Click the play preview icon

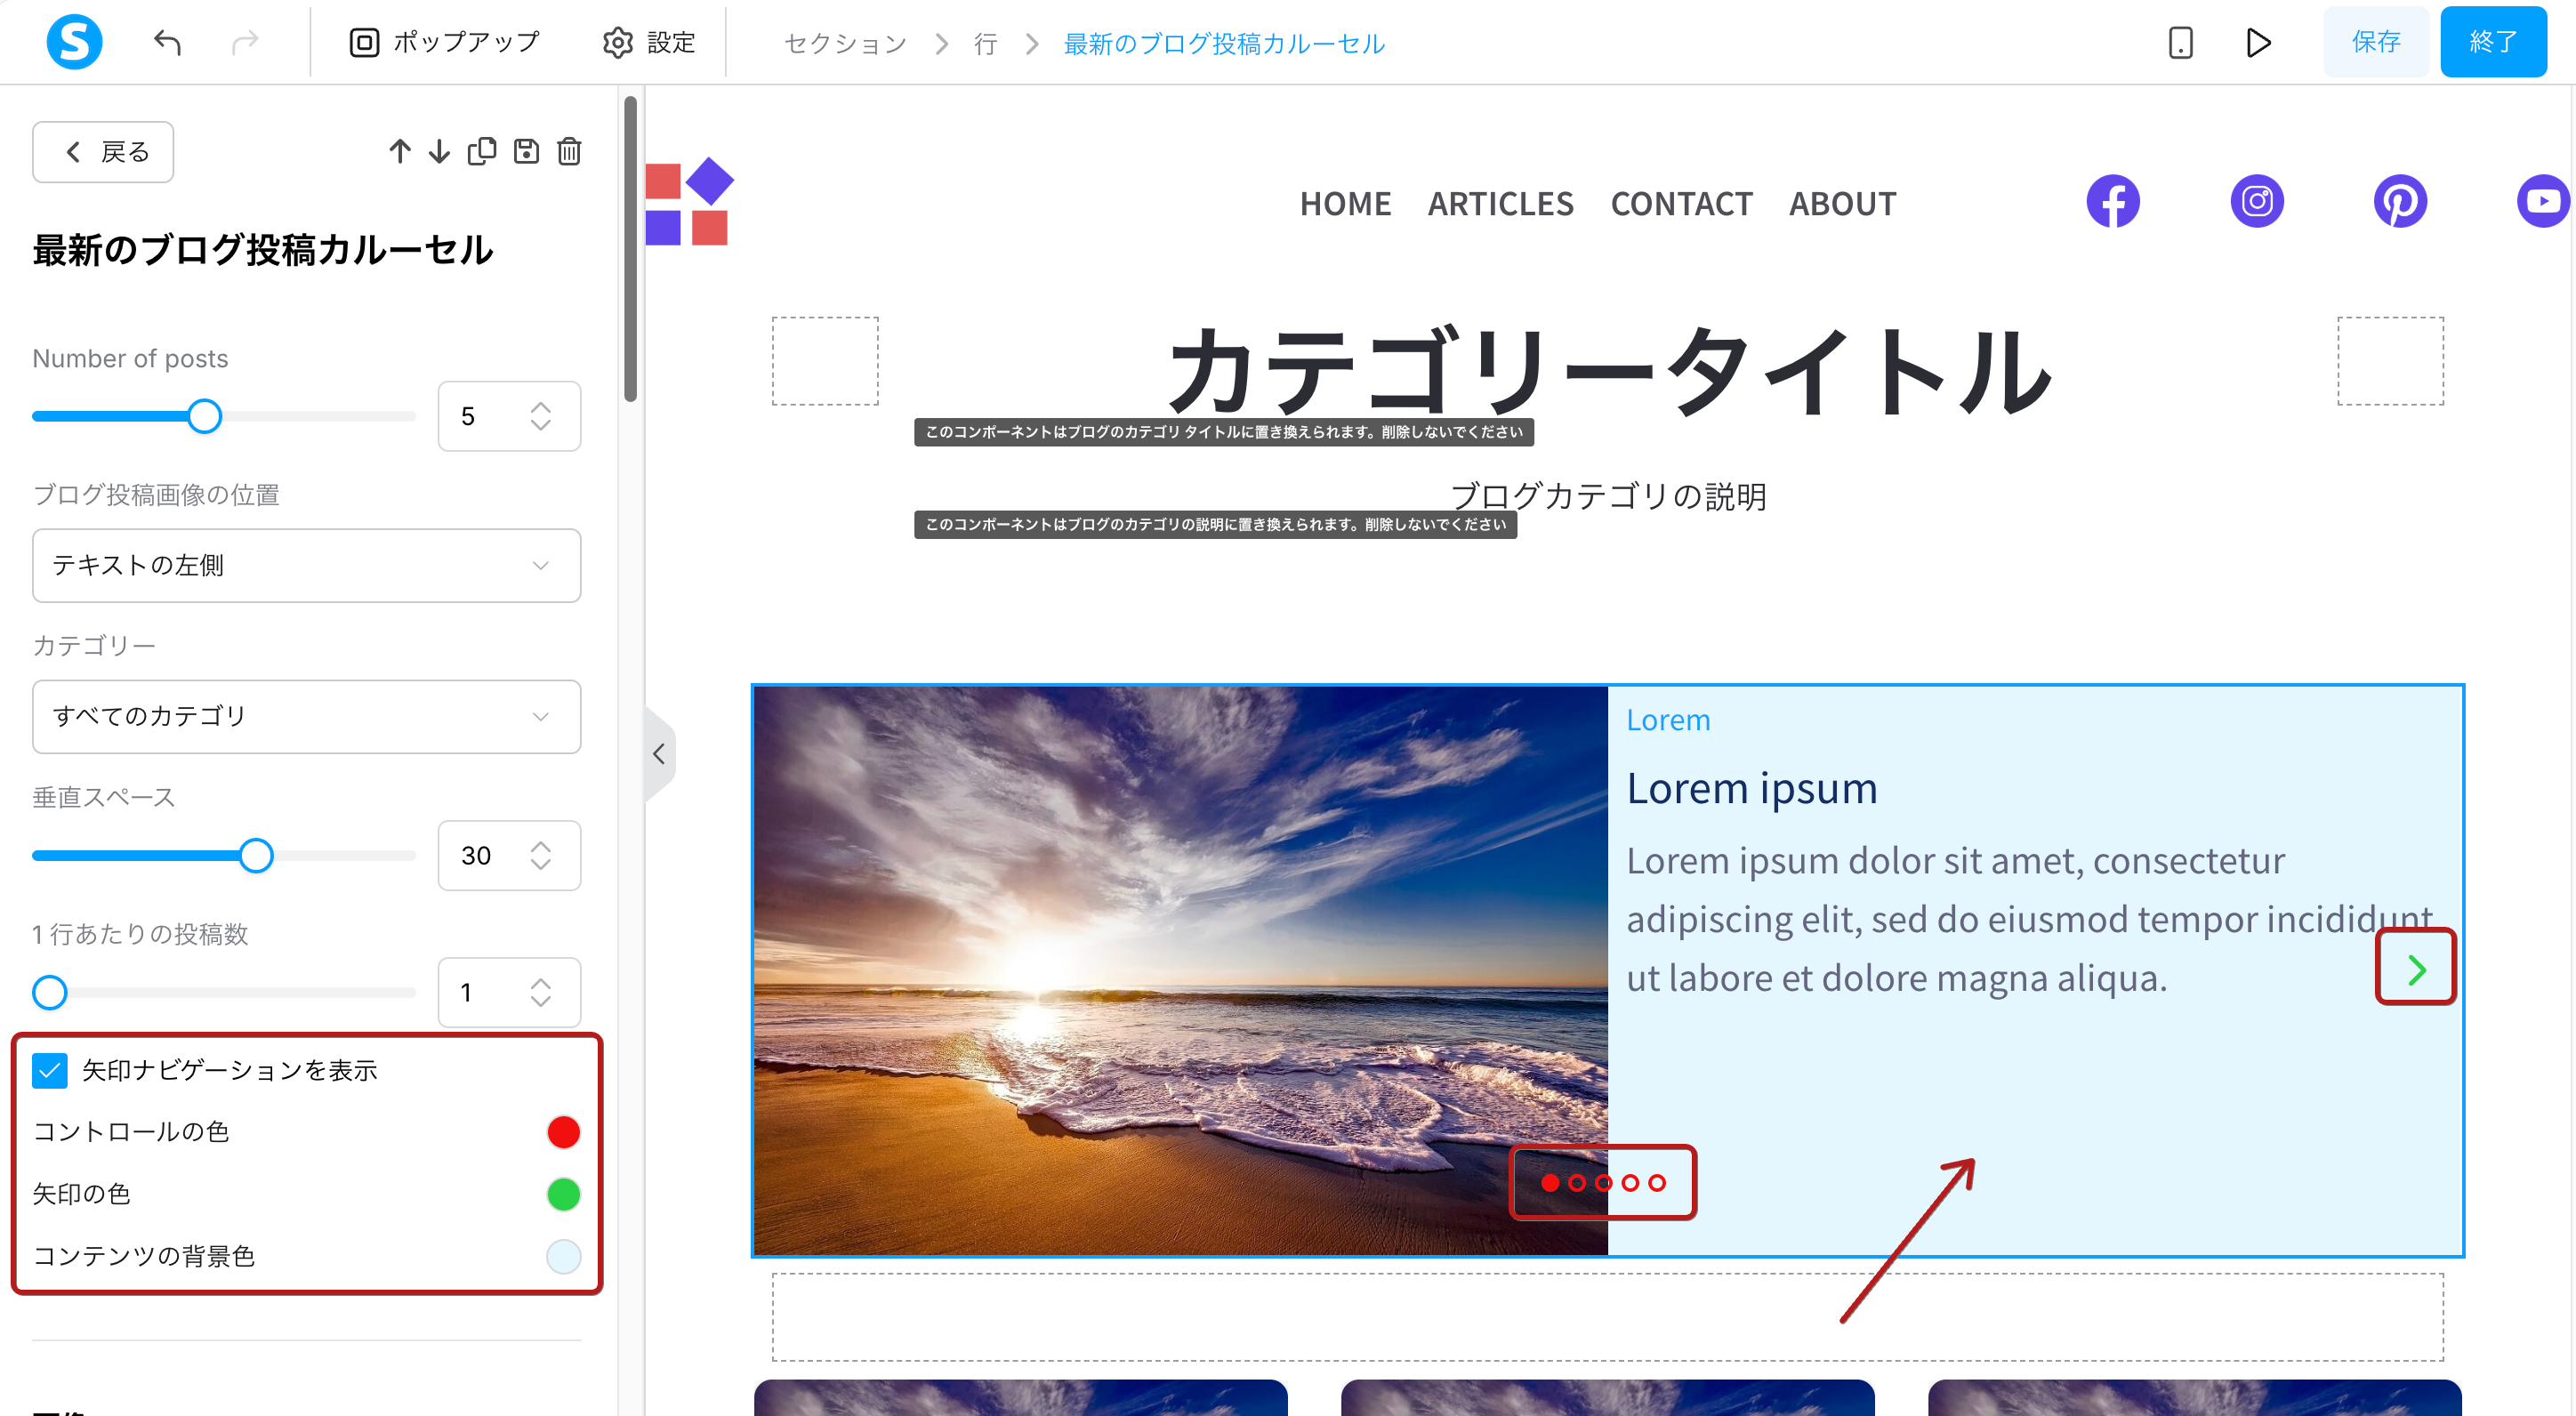(x=2258, y=42)
